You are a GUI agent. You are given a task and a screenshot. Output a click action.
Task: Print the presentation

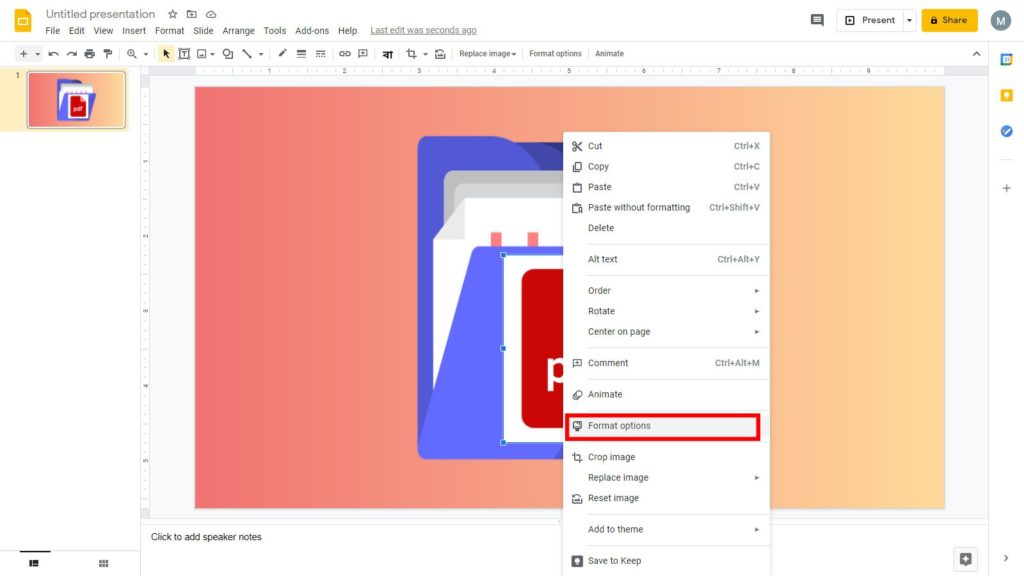pos(89,54)
